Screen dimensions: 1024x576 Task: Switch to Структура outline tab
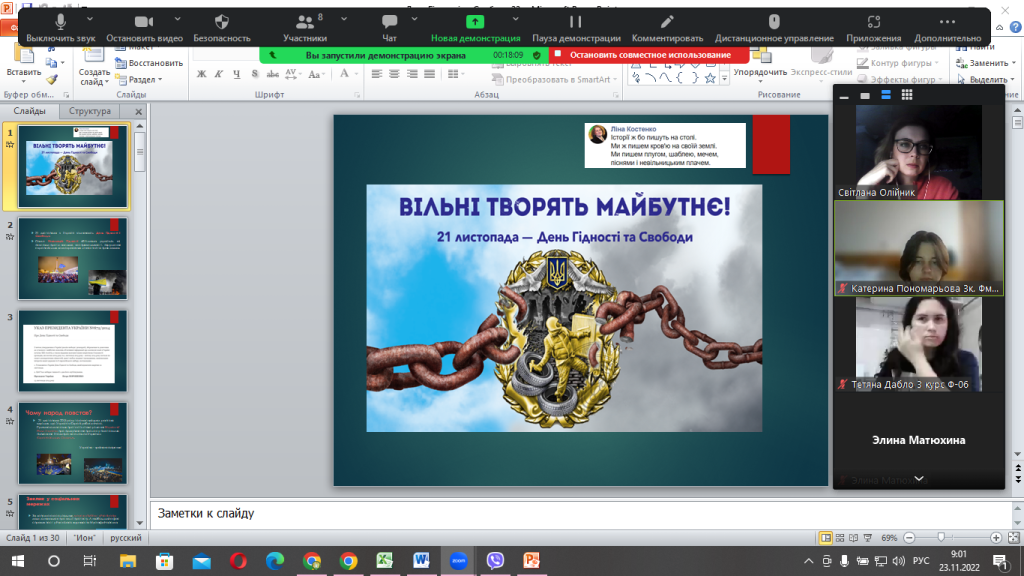[90, 111]
